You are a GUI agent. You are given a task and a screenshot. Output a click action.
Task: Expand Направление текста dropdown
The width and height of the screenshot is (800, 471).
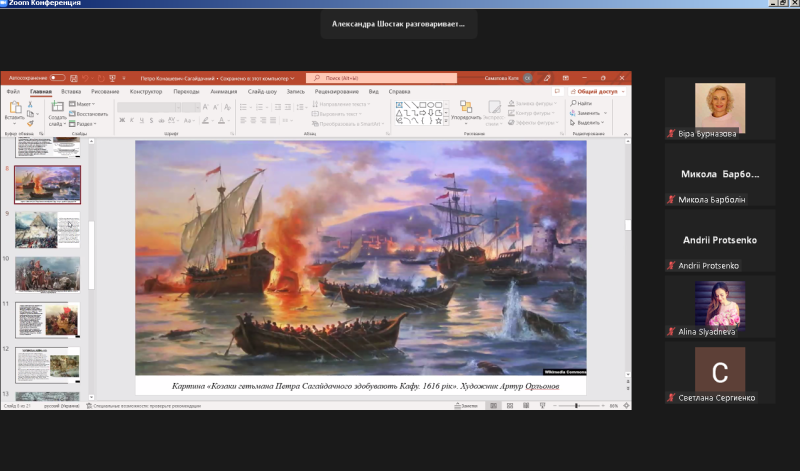click(341, 104)
